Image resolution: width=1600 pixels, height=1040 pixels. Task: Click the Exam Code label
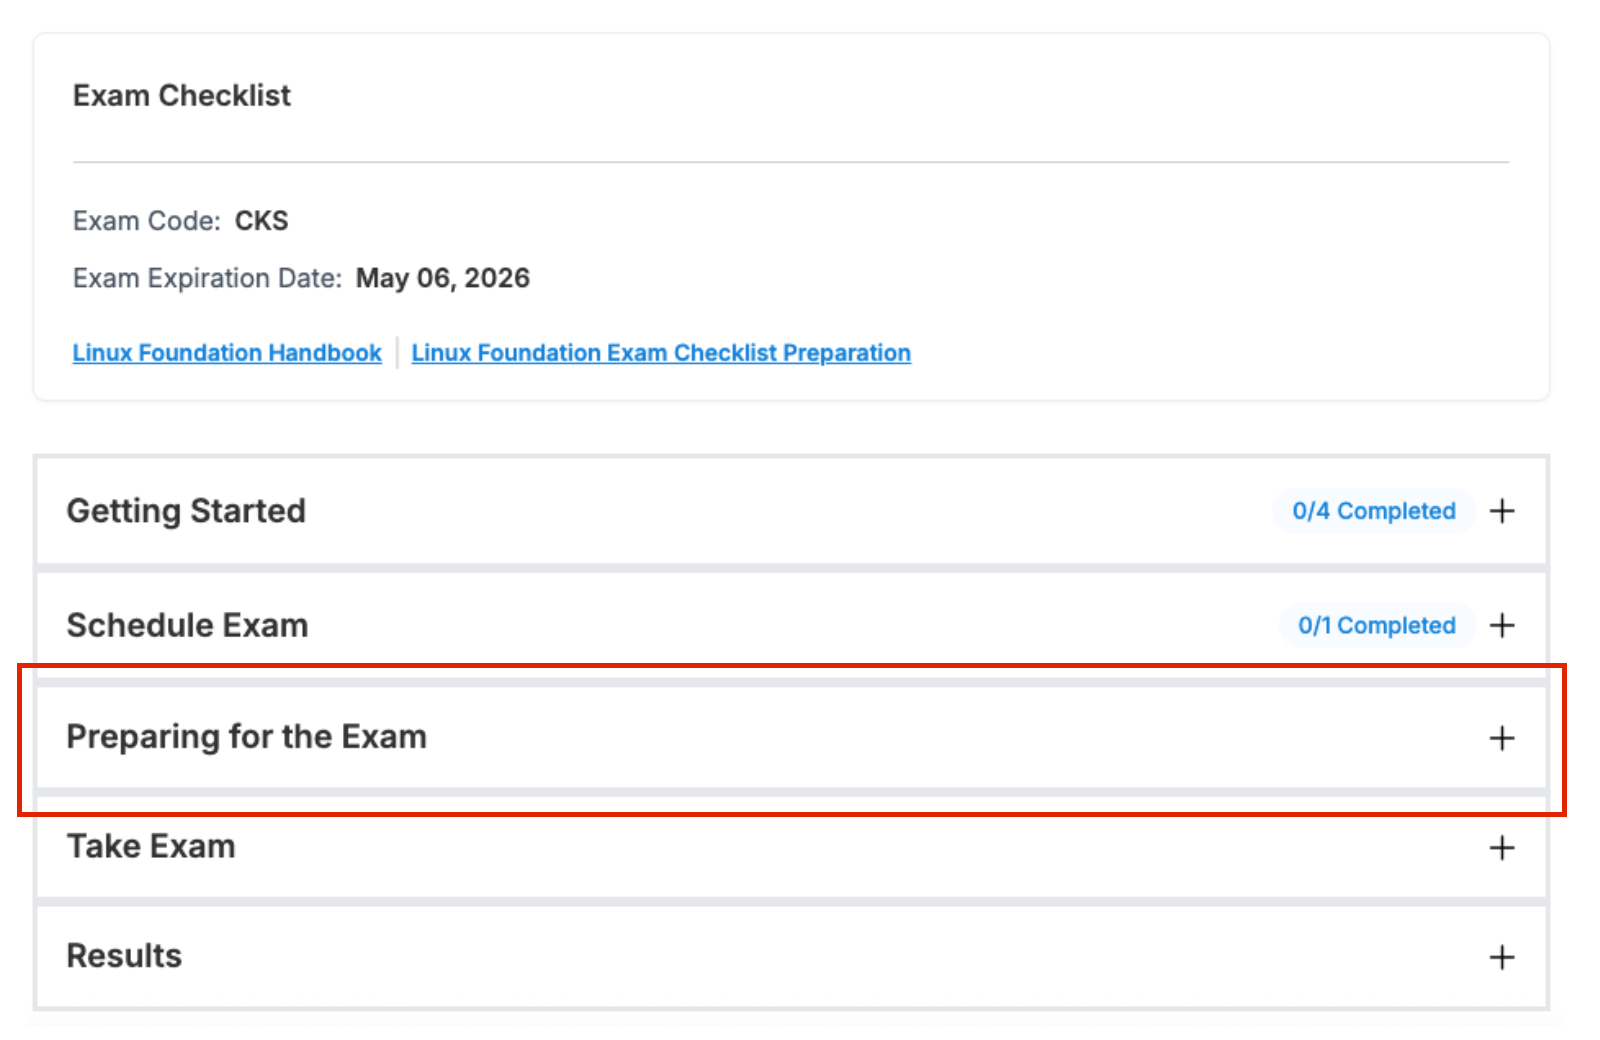coord(146,221)
